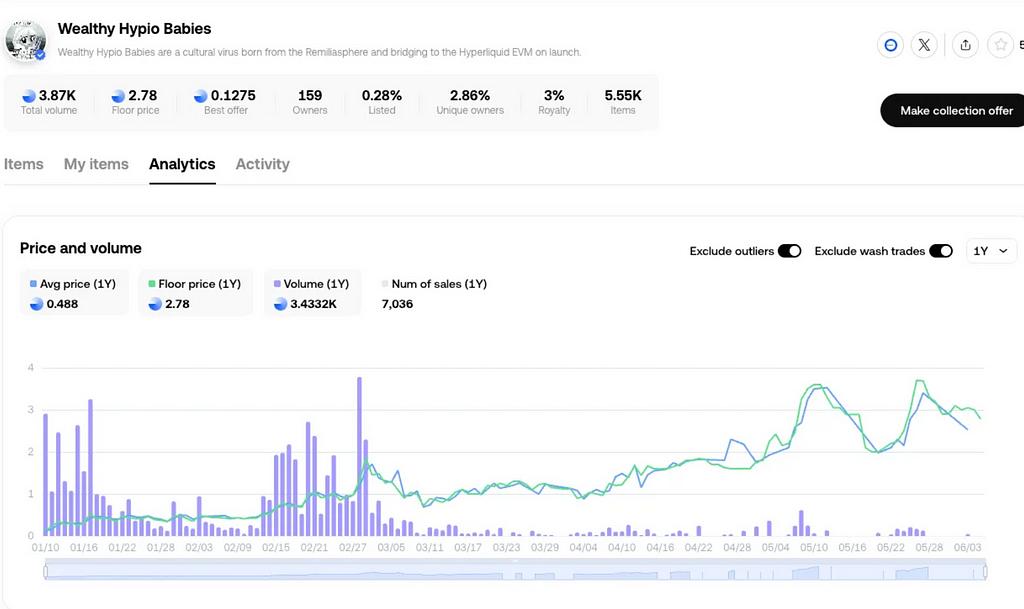The image size is (1024, 609).
Task: Click the 03/05 date label on the axis
Action: (391, 548)
